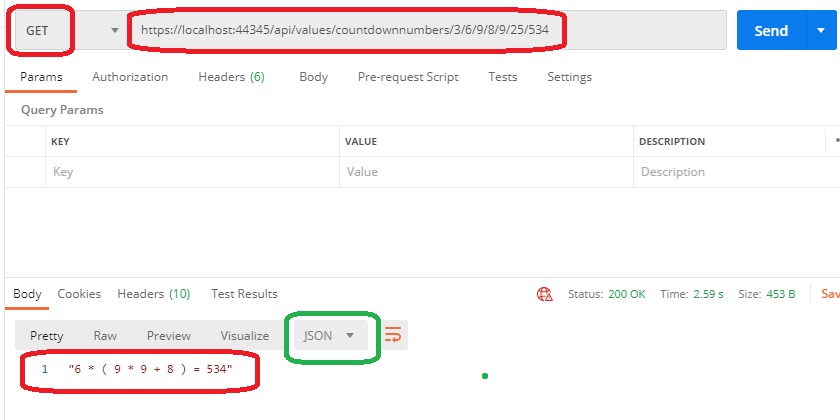This screenshot has width=840, height=420.
Task: View the response Headers (10) tab
Action: [154, 294]
